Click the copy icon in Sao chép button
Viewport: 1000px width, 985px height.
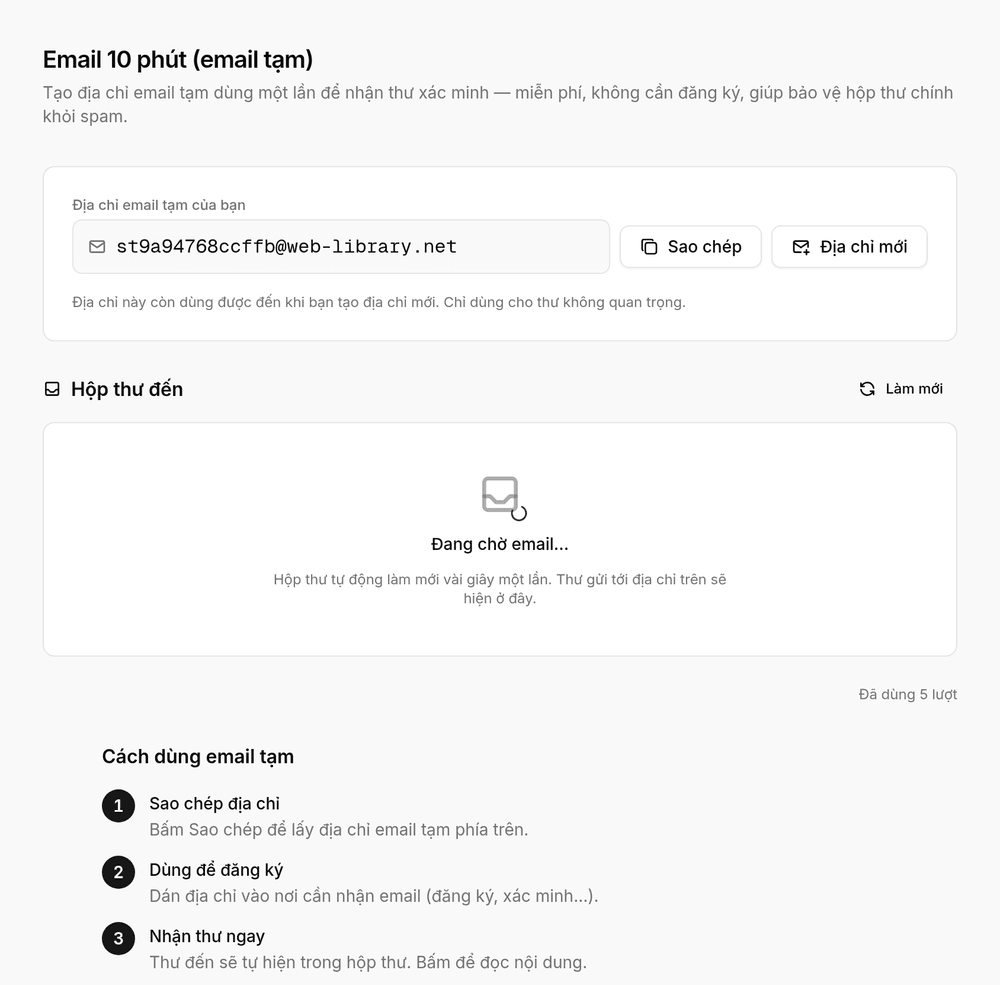pyautogui.click(x=649, y=247)
